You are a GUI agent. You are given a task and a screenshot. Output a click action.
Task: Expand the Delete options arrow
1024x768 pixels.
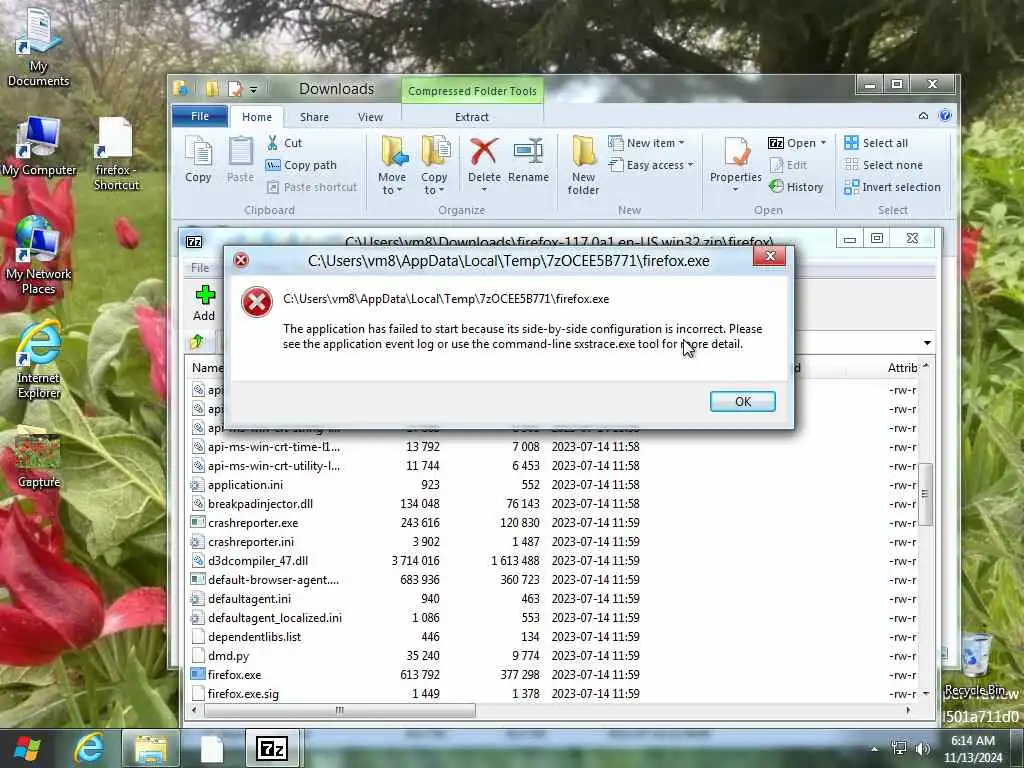pos(484,189)
